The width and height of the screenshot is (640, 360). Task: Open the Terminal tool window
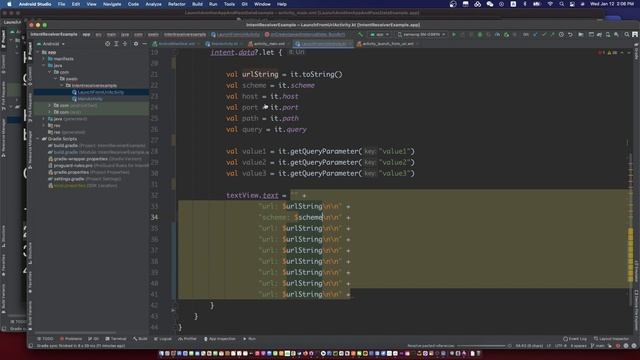pyautogui.click(x=116, y=339)
